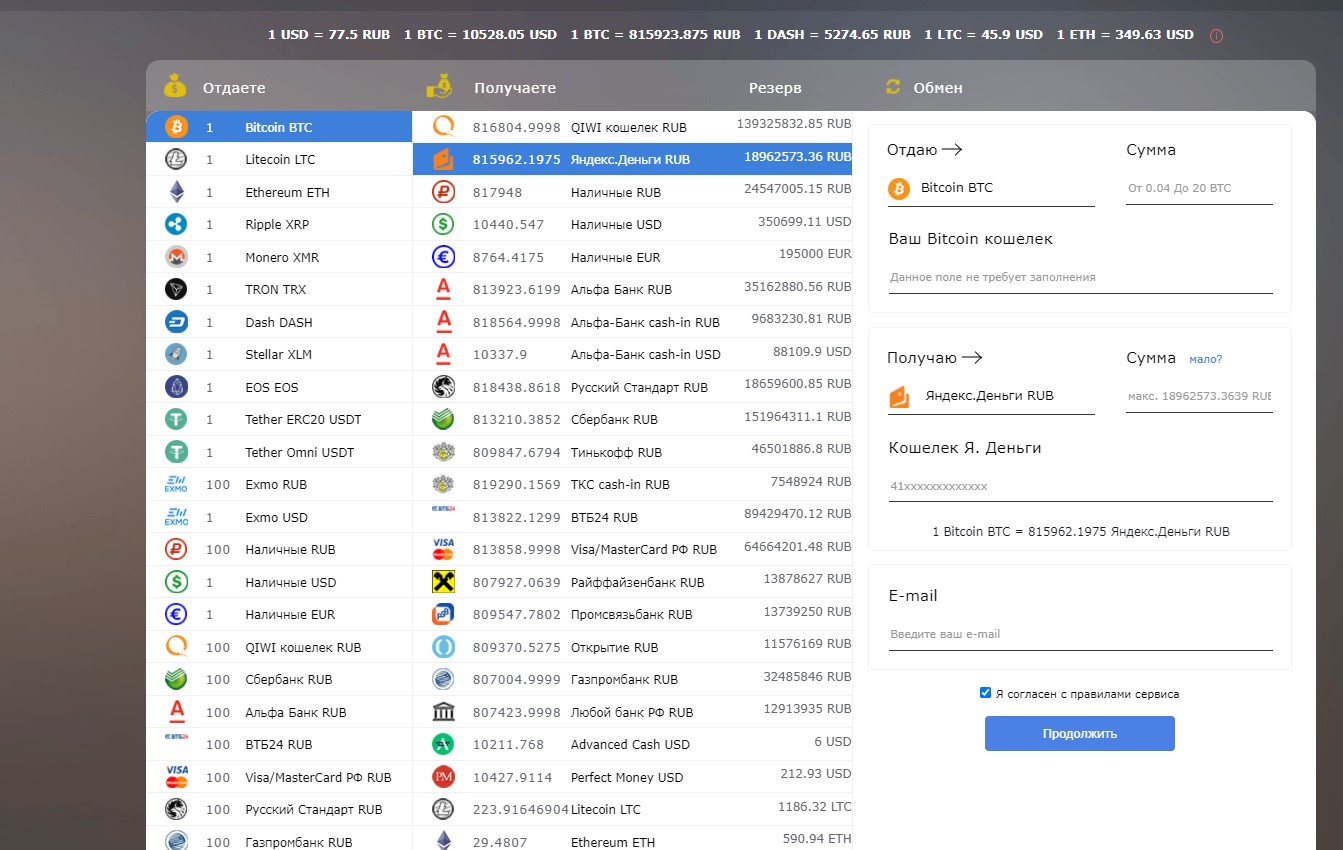This screenshot has width=1343, height=850.
Task: Focus the E-mail input field
Action: (x=1081, y=634)
